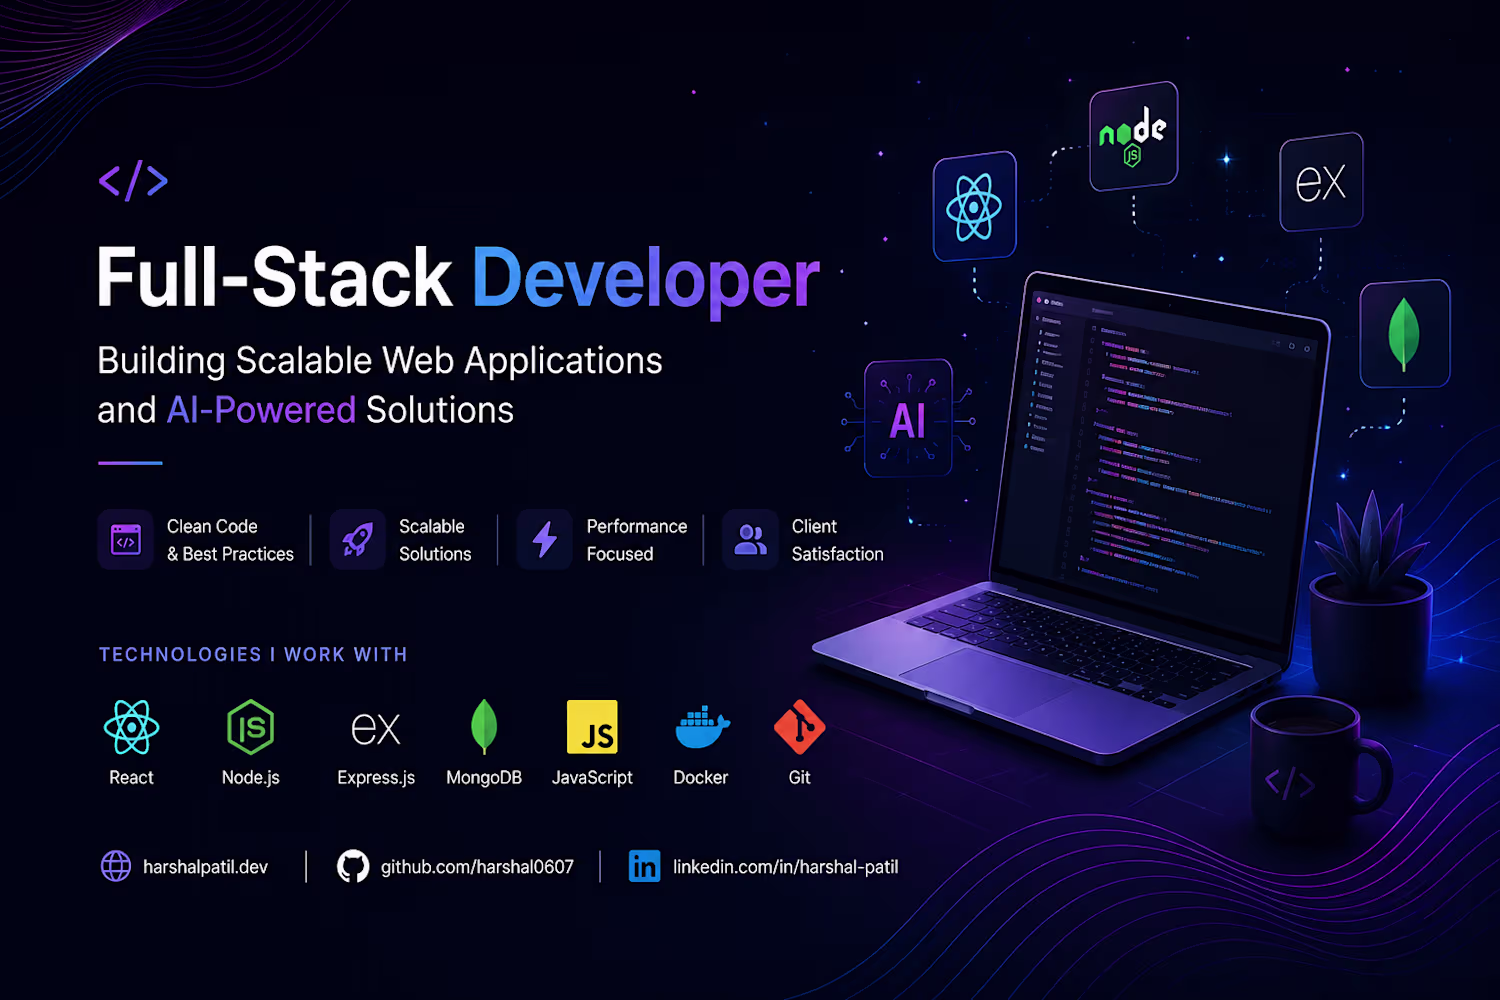Select the potted plant beside the laptop
1500x1000 pixels.
[1371, 595]
